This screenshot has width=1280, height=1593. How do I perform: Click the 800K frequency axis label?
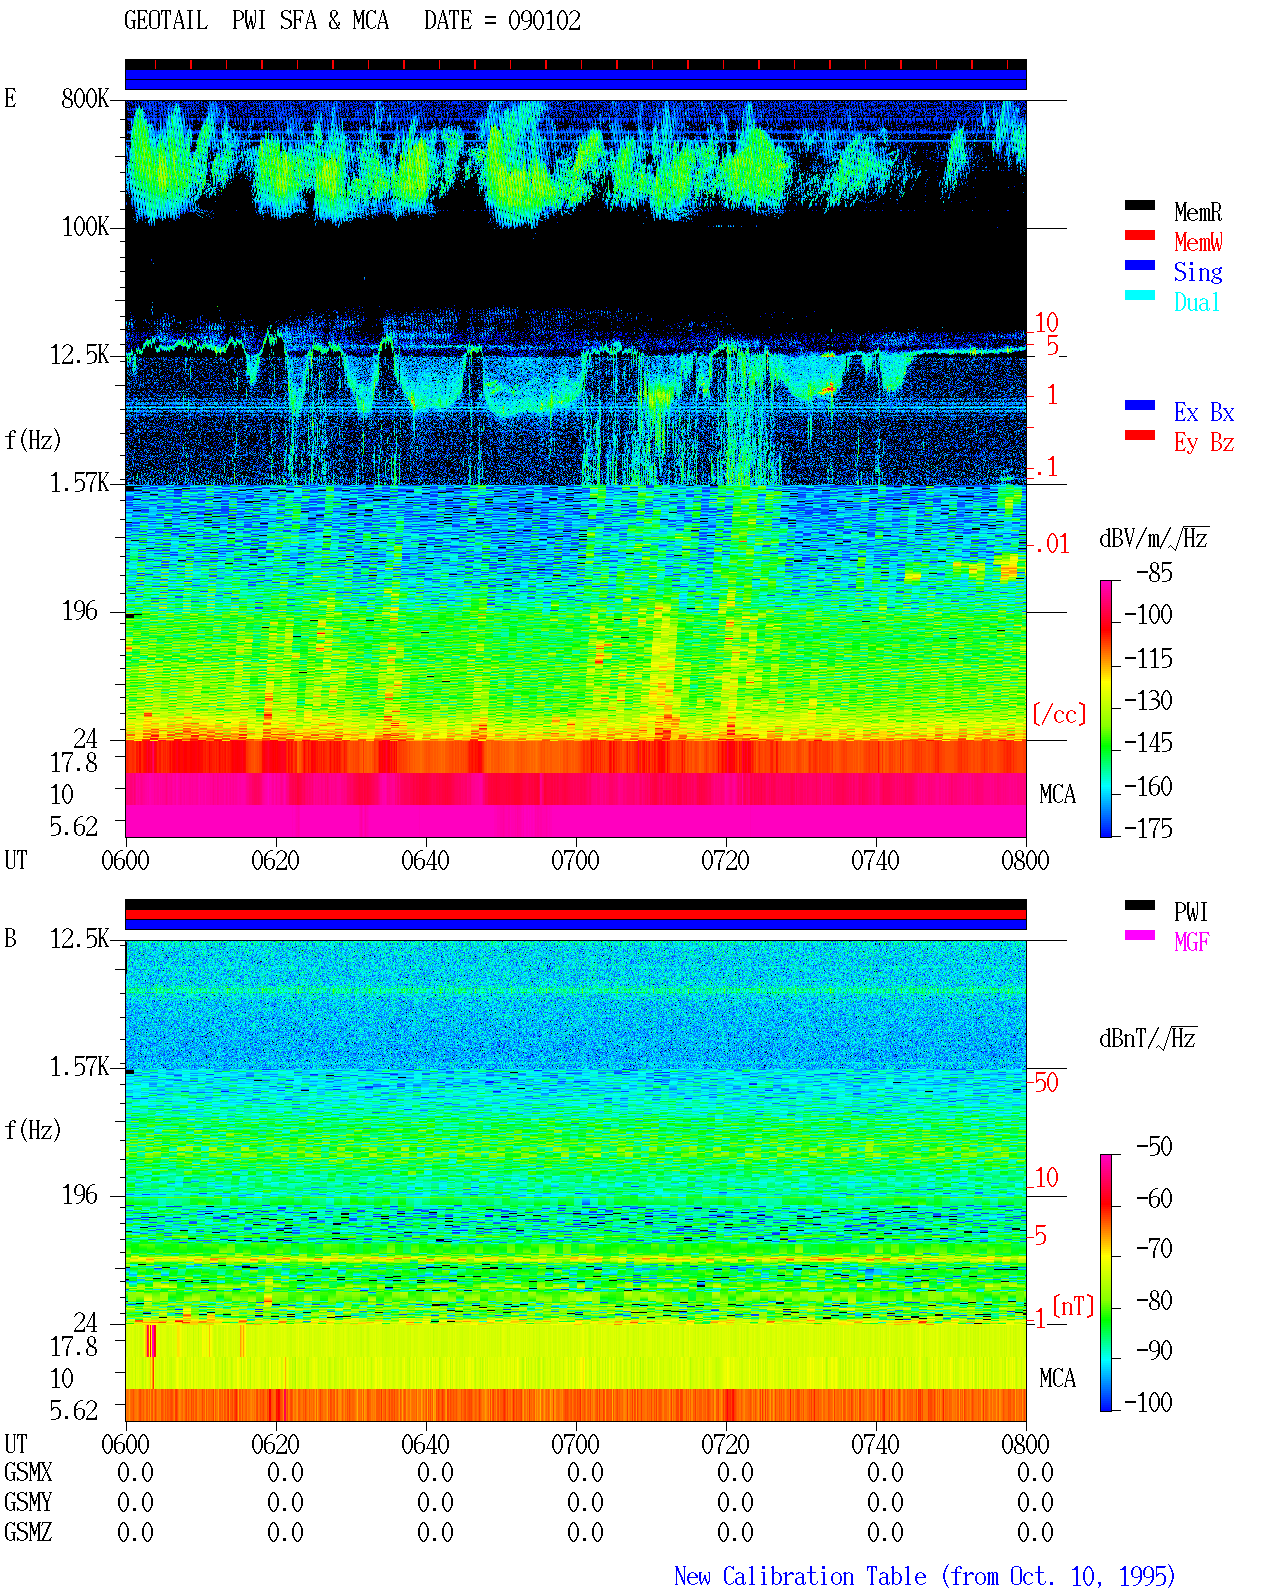85,99
